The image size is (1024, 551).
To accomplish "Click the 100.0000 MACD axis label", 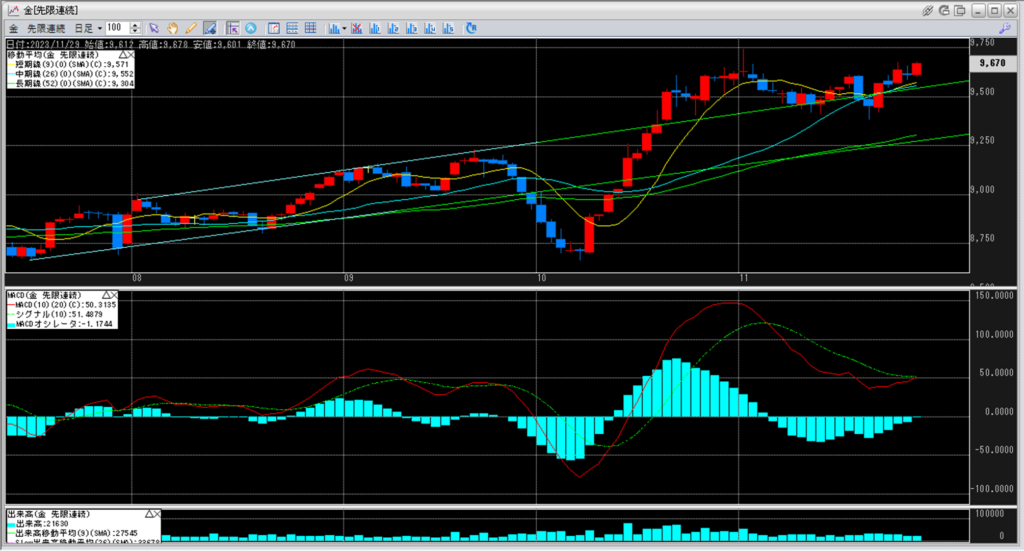I will (995, 334).
